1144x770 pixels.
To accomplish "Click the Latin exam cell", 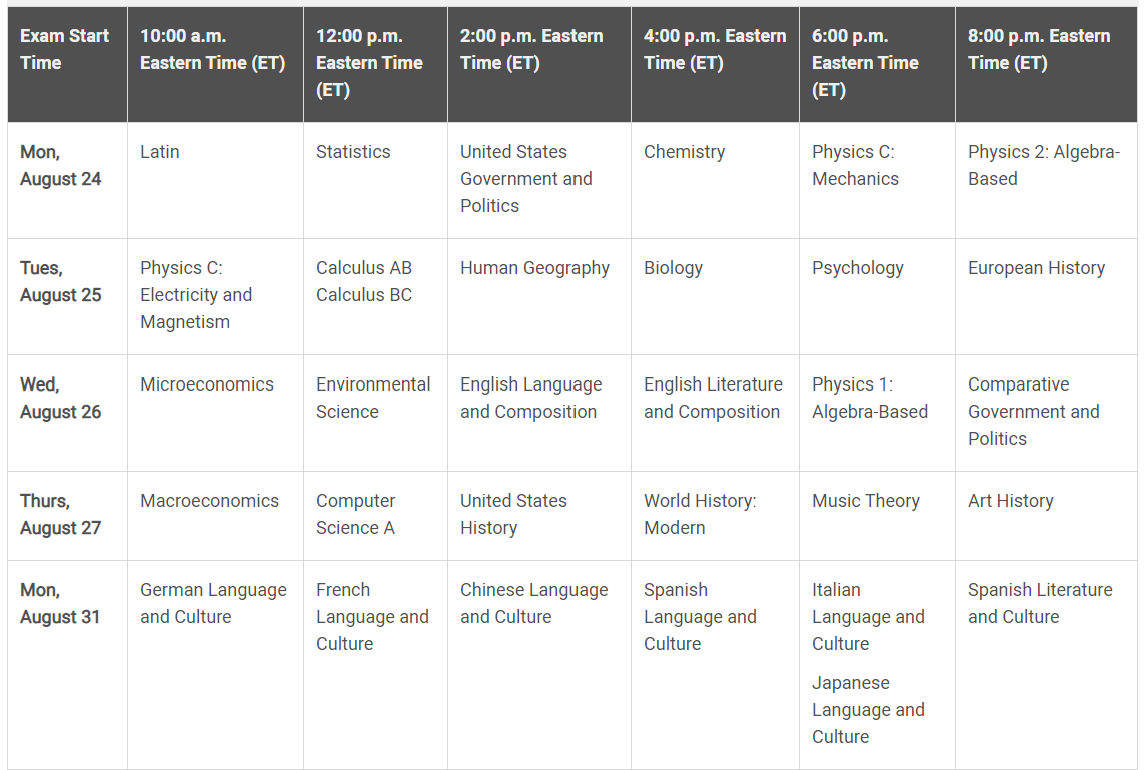I will click(160, 152).
